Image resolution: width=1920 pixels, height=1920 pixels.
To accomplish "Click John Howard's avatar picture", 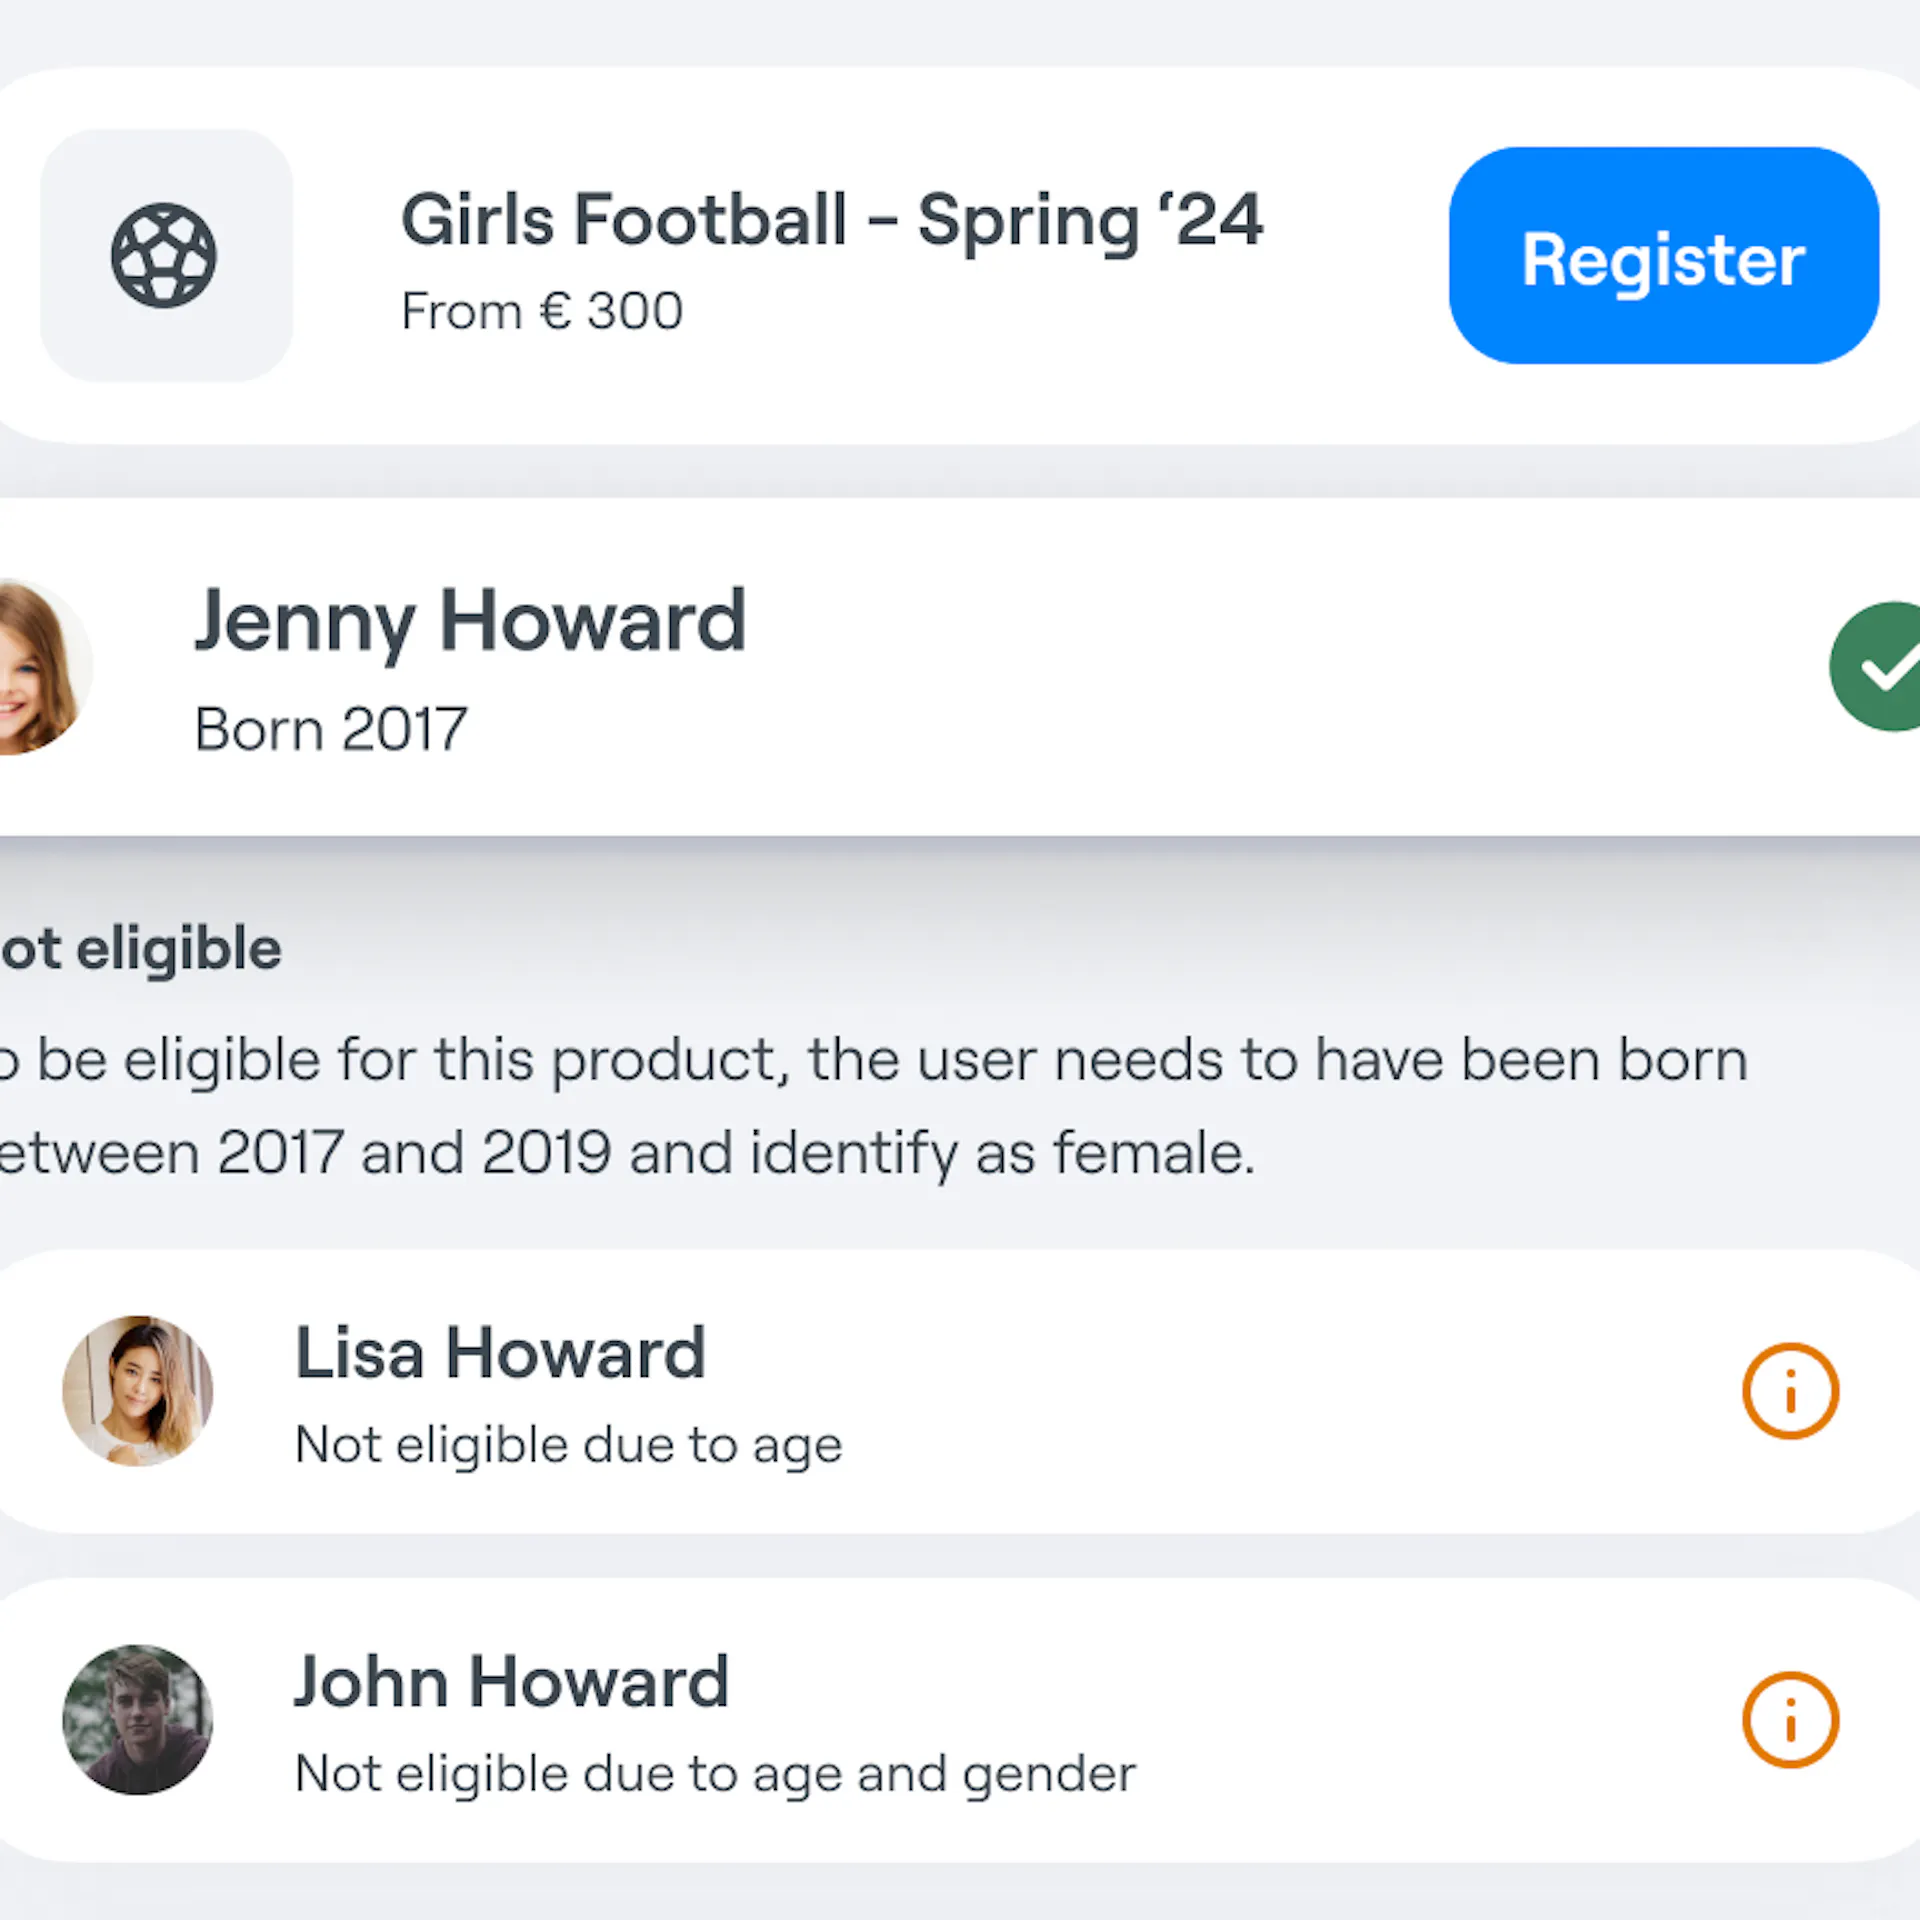I will pyautogui.click(x=138, y=1720).
